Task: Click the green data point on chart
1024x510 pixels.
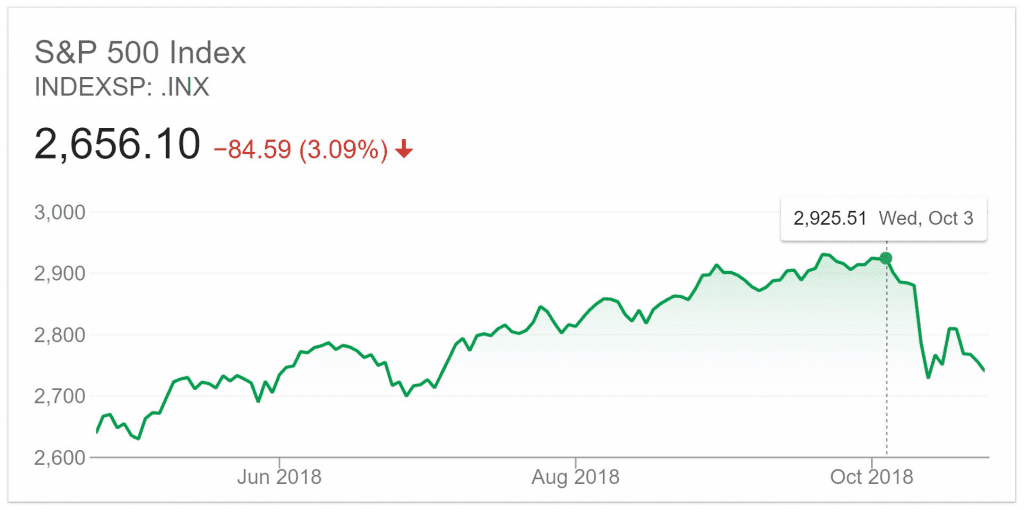Action: click(x=886, y=259)
